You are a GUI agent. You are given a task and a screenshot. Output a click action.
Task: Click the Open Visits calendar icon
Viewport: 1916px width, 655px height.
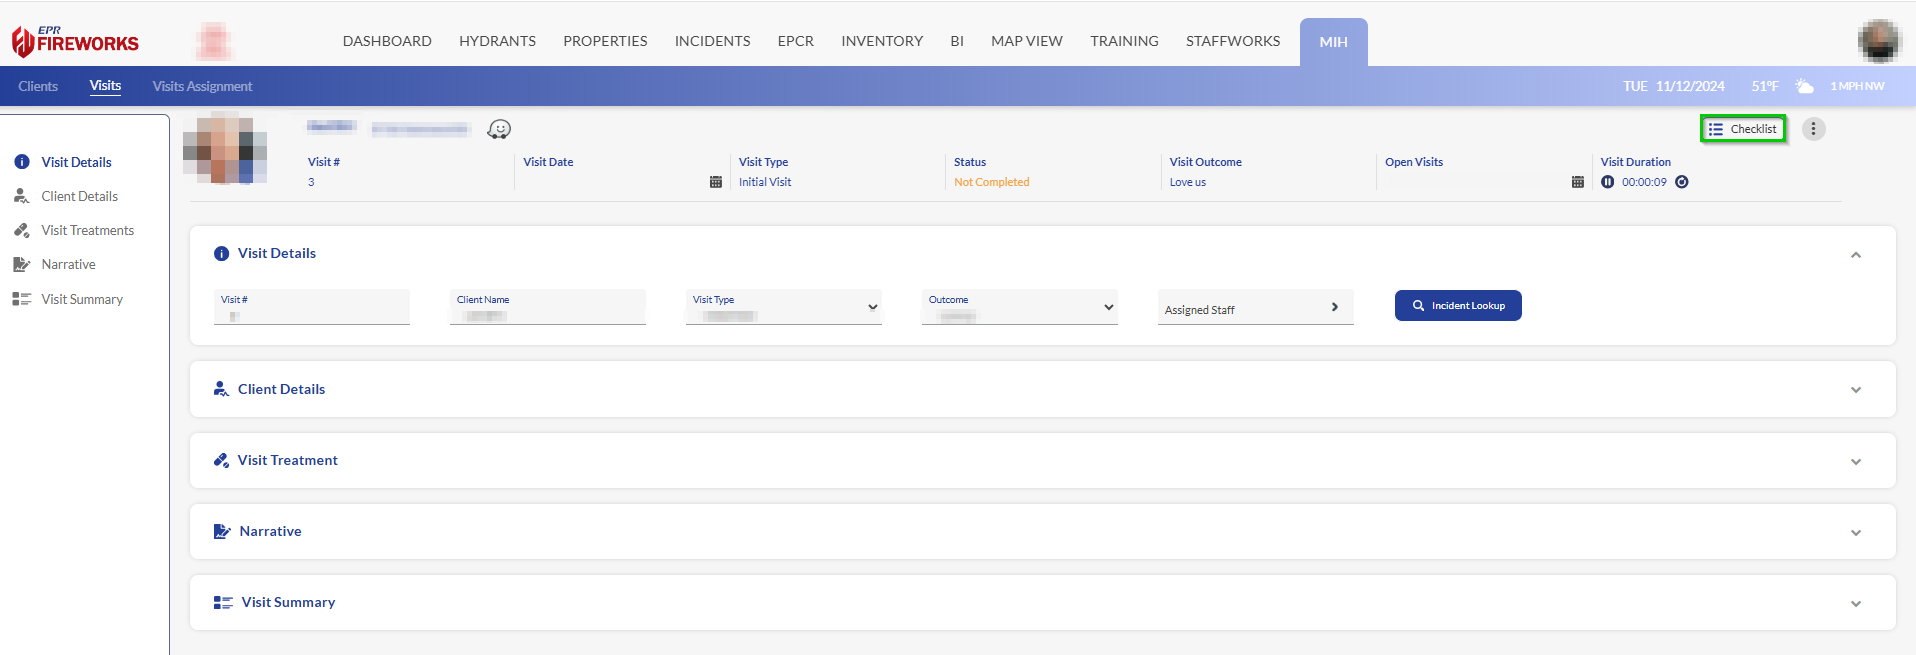click(x=1577, y=182)
